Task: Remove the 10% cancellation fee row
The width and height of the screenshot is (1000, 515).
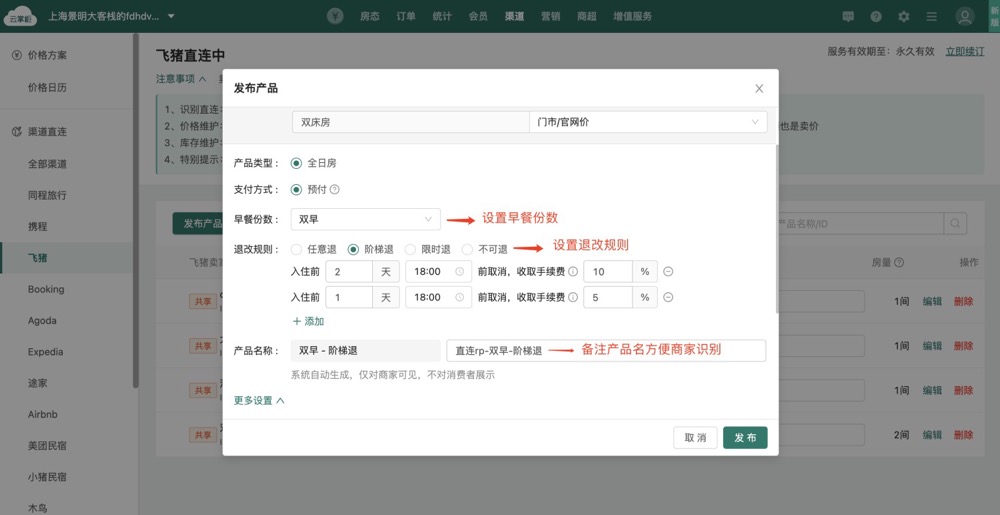Action: pos(668,271)
